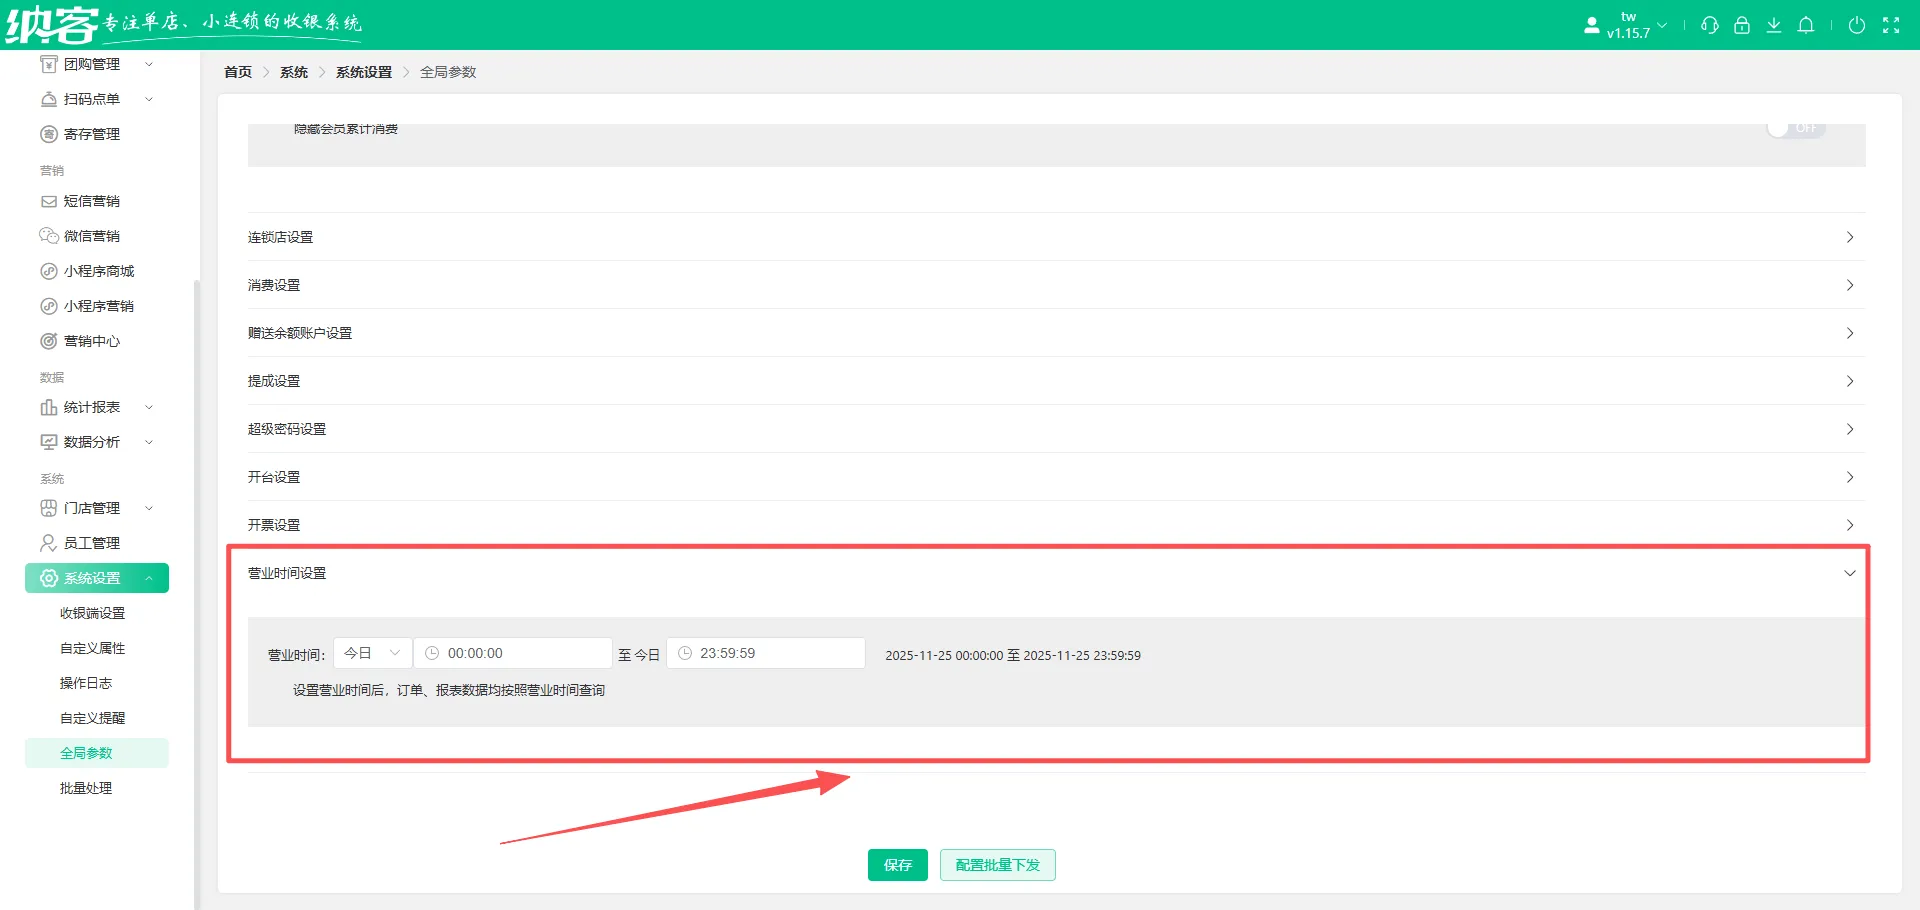Click the 23:59:59 end time field
The height and width of the screenshot is (910, 1920).
tap(766, 653)
